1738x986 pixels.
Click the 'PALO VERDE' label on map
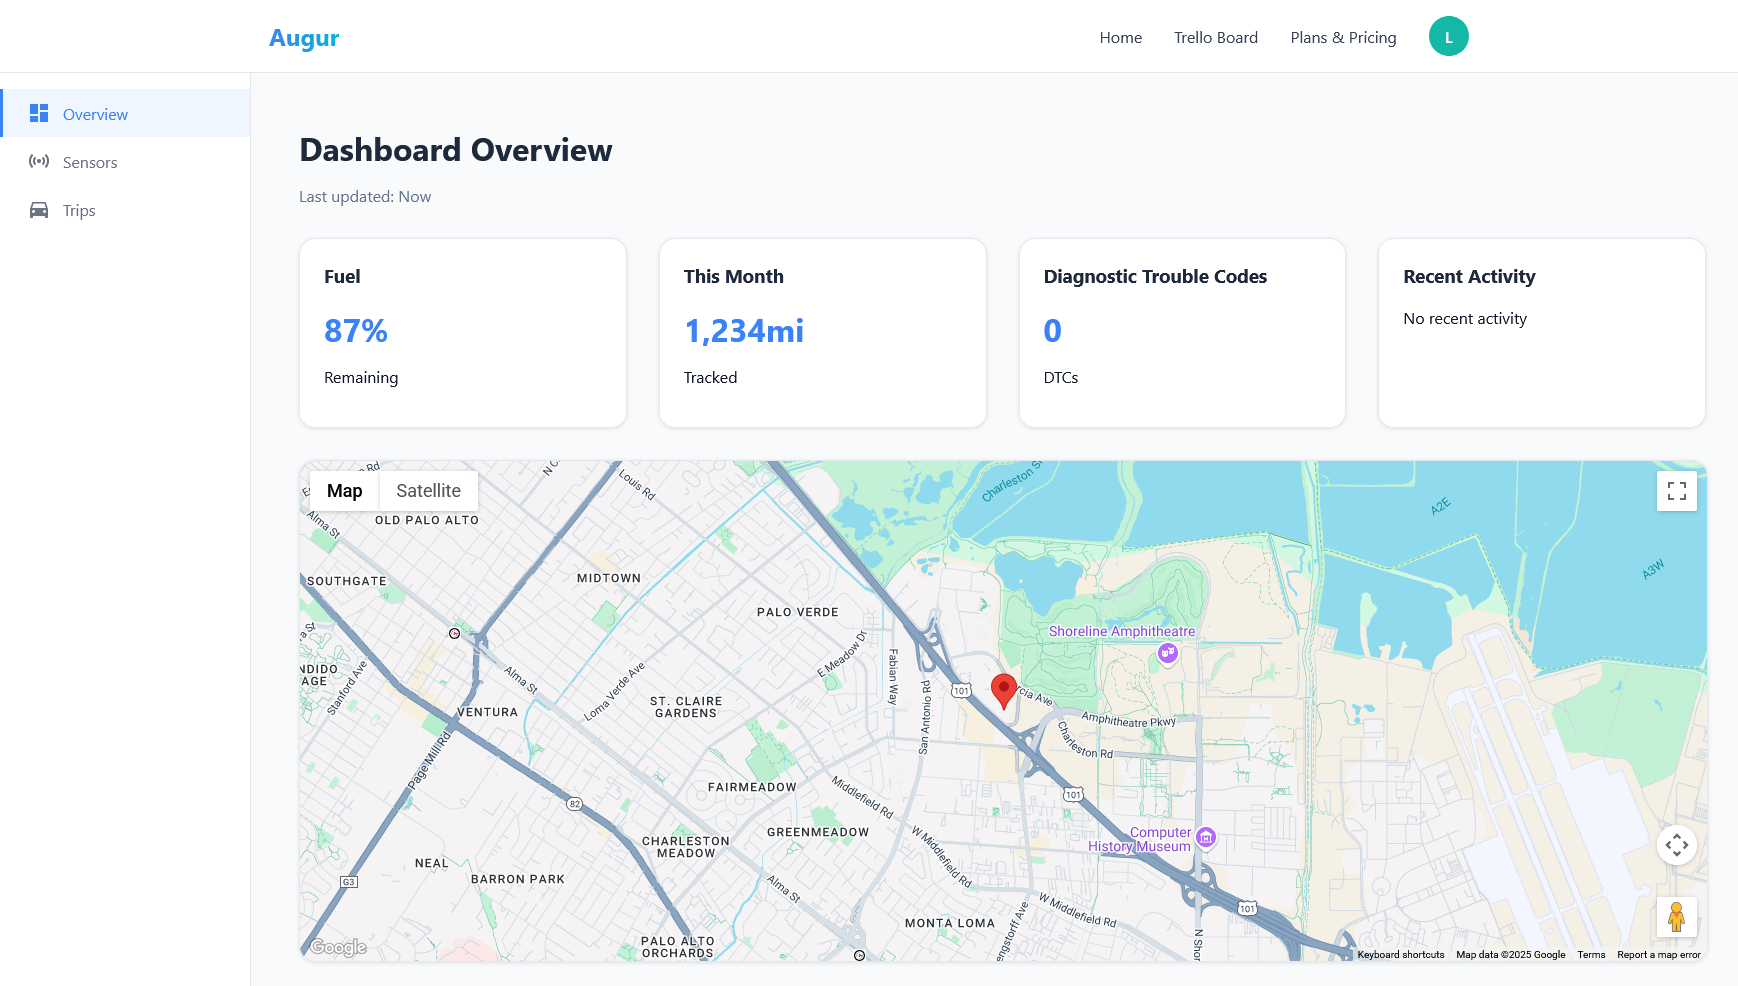(797, 612)
